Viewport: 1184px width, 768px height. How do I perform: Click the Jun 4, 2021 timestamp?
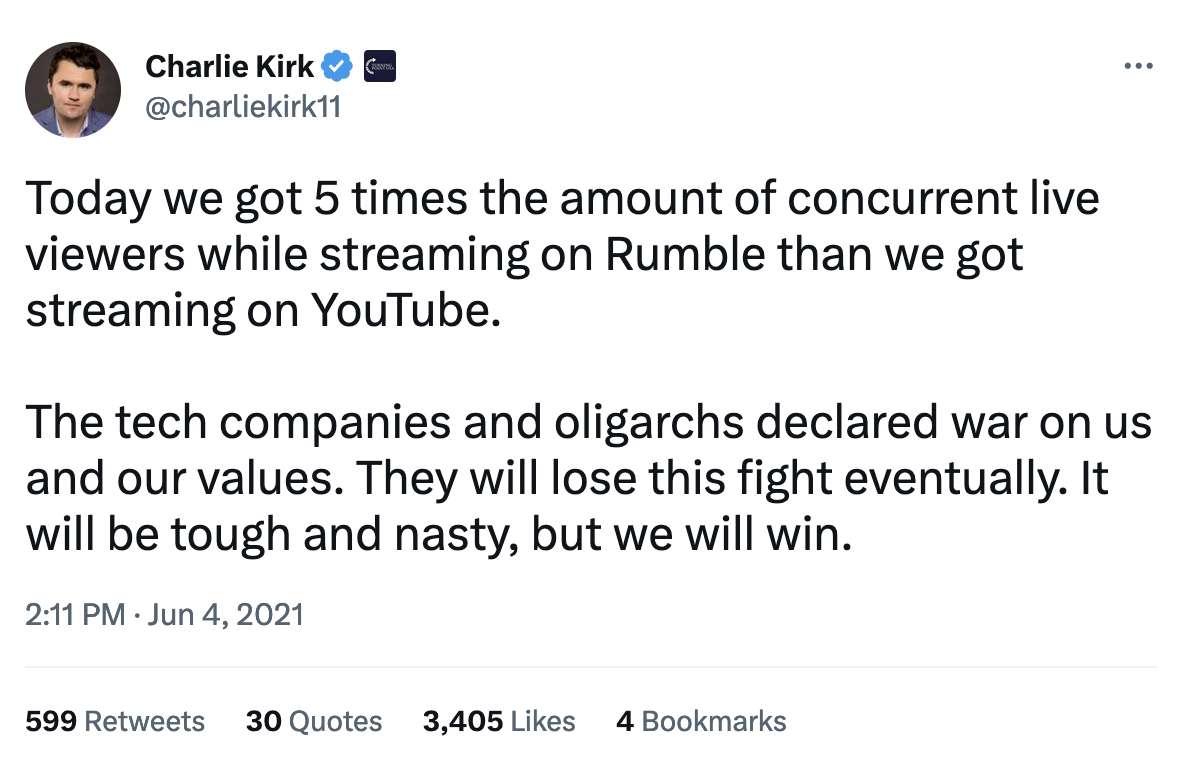tap(225, 614)
